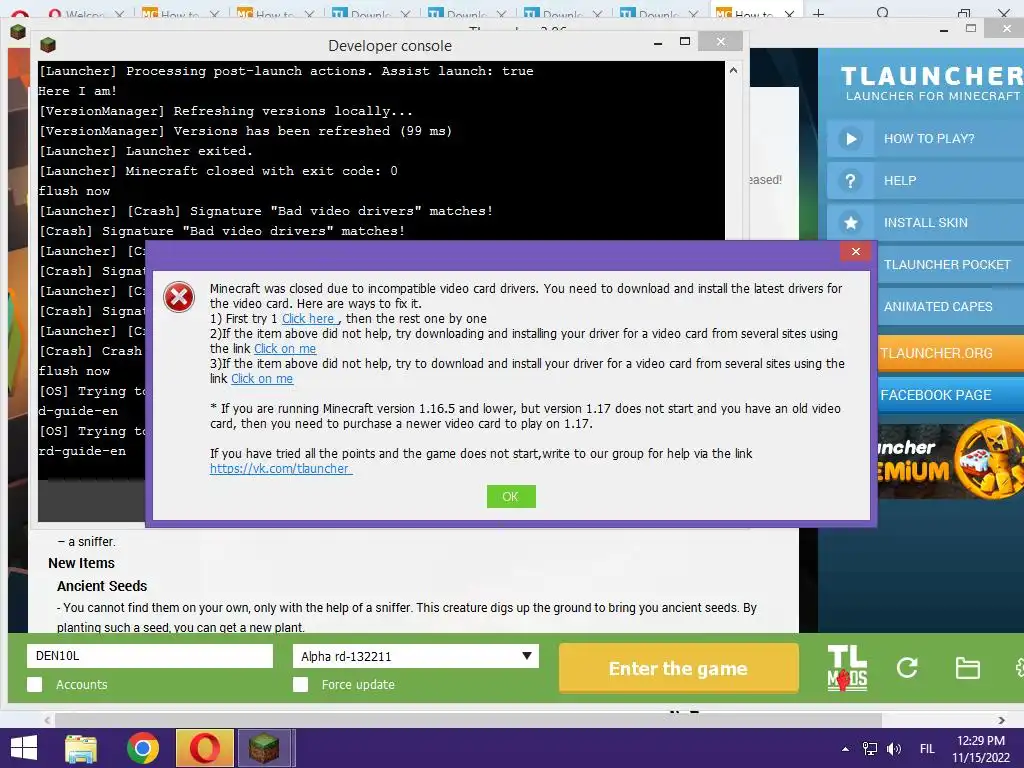Image resolution: width=1024 pixels, height=768 pixels.
Task: Click the horizontal scrollbar right arrow
Action: pyautogui.click(x=1002, y=720)
